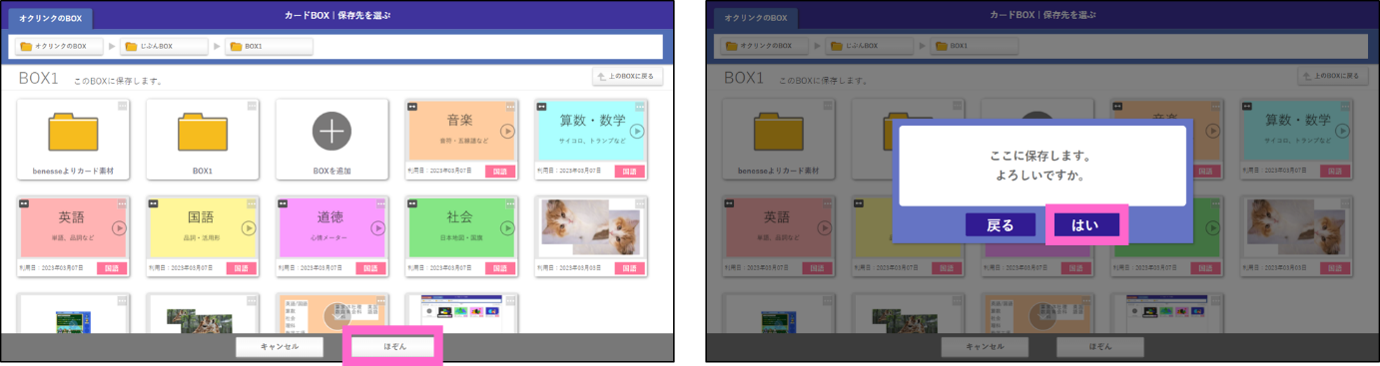
Task: Open benesseよりカード素材 folder in right screenshot
Action: coord(779,139)
